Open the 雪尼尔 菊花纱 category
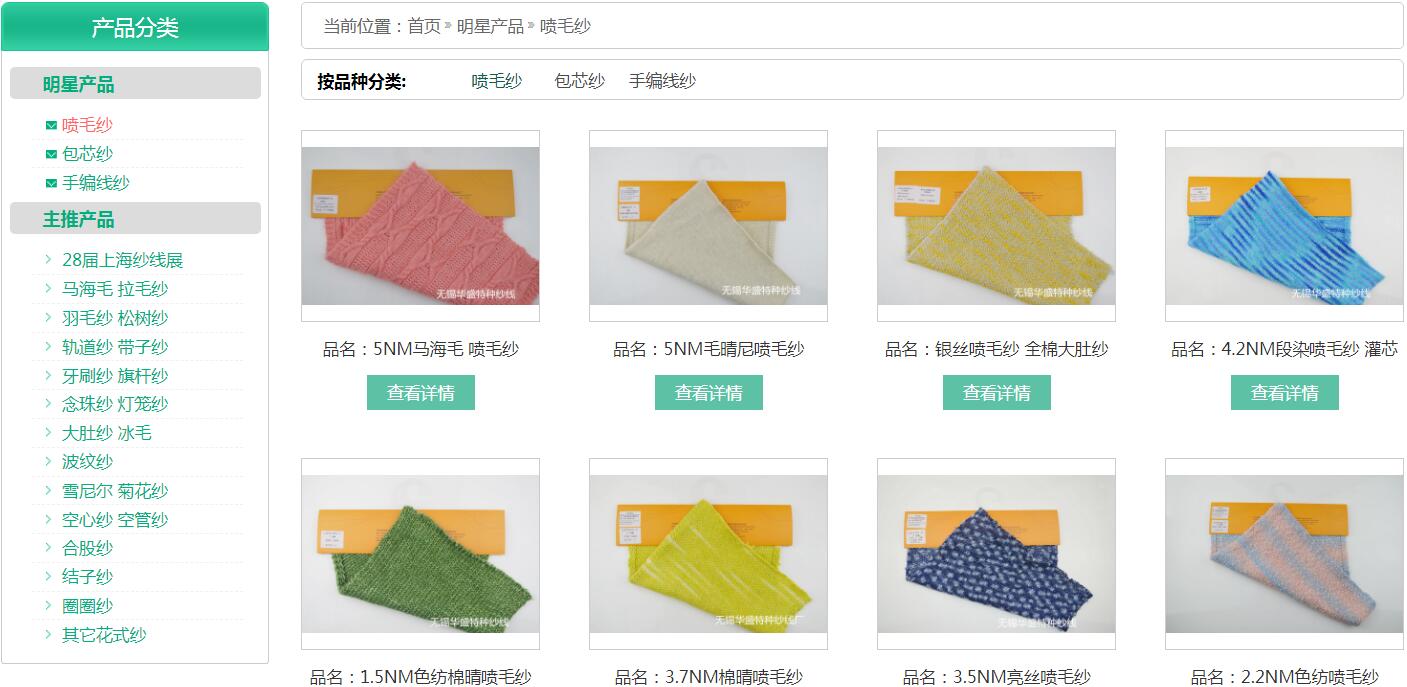 [115, 491]
